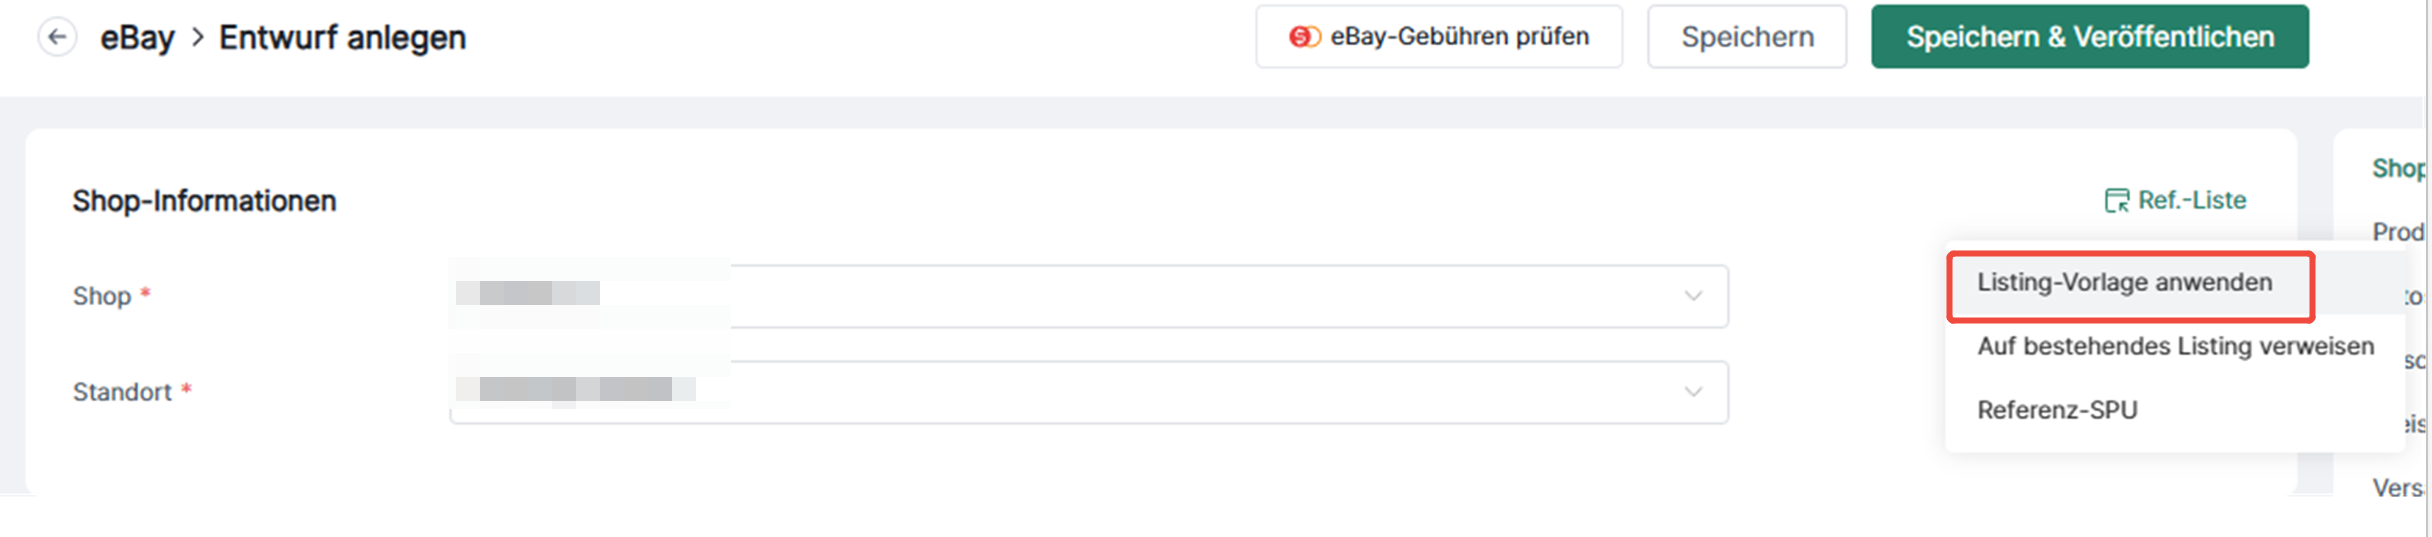Jump to Vers section in side navigation
Screen dimensions: 2432x537
[x=2398, y=488]
